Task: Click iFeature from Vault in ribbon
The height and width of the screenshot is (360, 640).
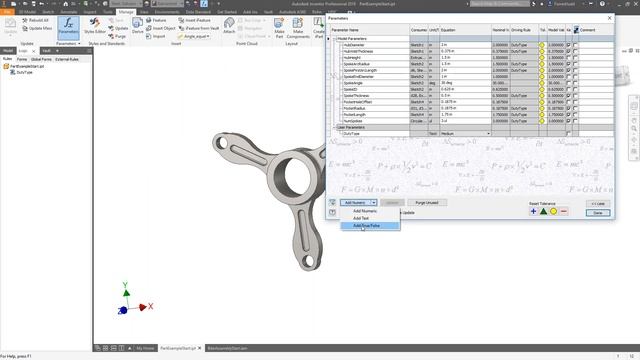Action: [x=199, y=28]
